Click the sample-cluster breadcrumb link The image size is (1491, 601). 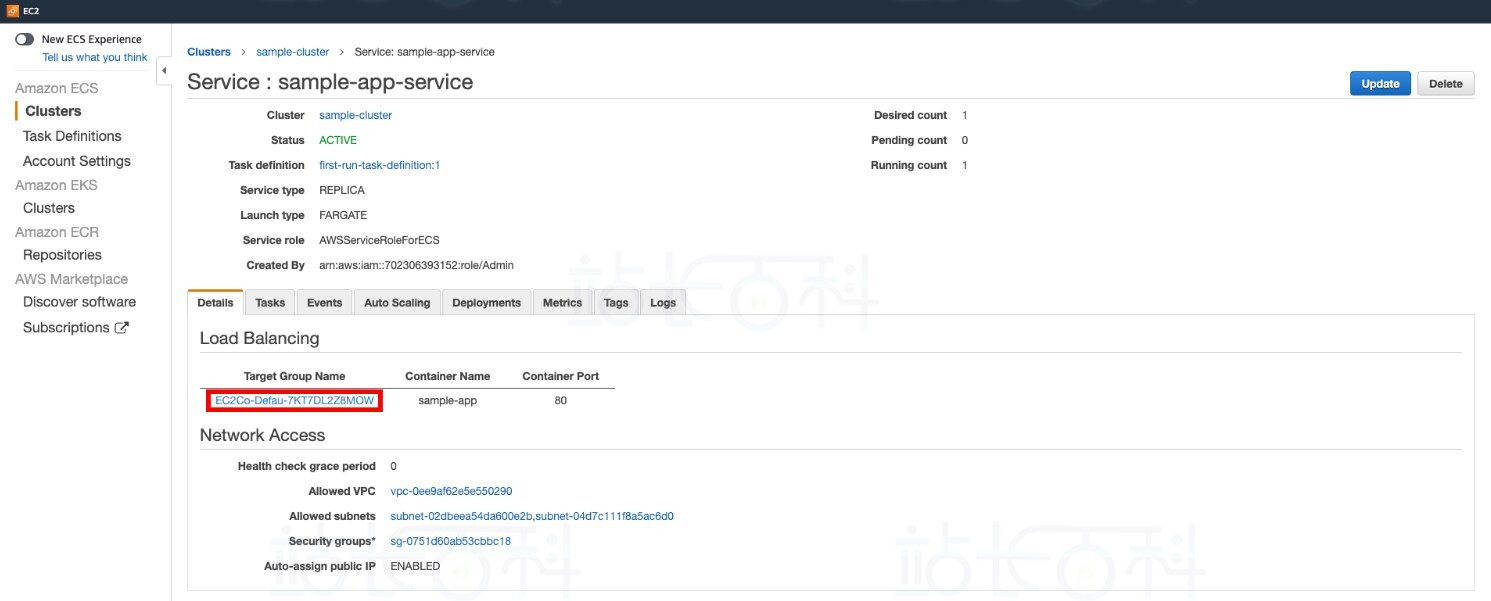[293, 52]
